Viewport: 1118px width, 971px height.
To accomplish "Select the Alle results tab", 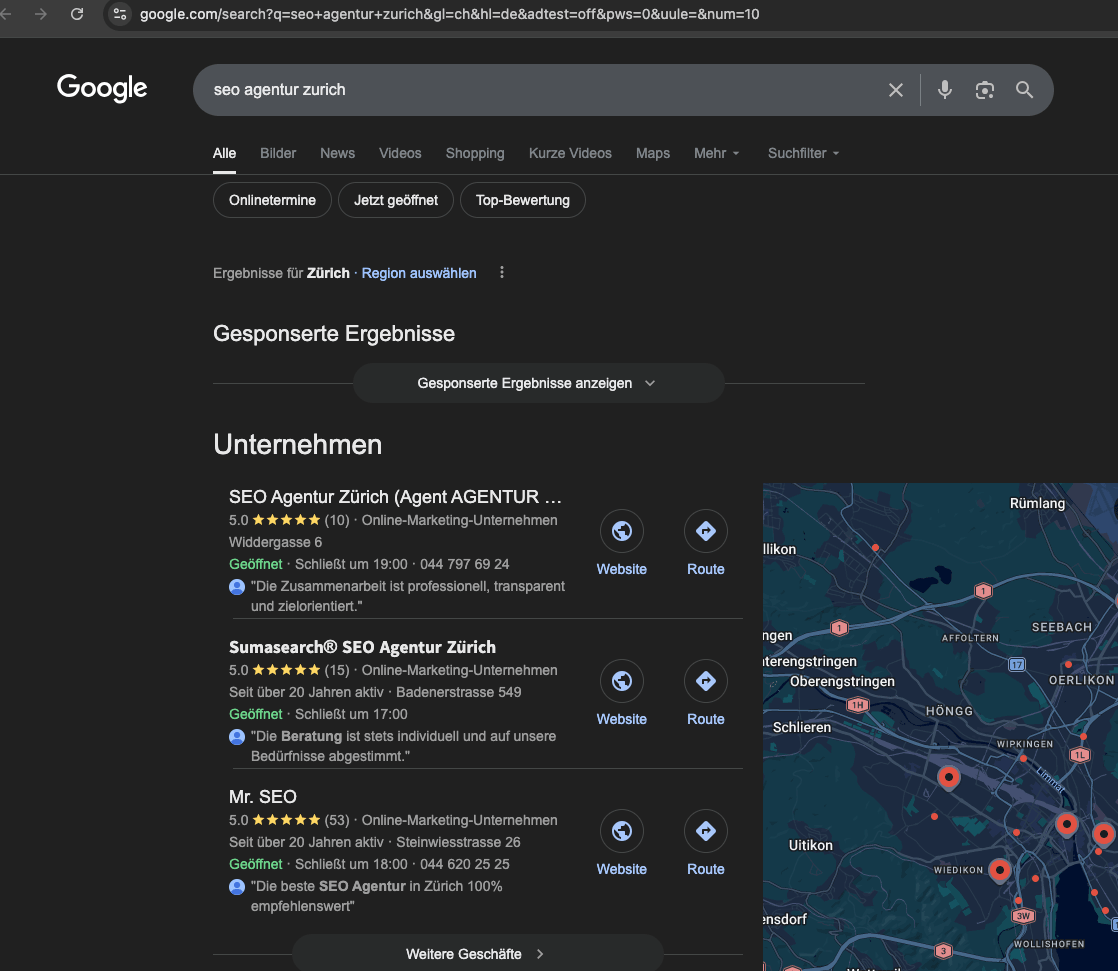I will click(x=225, y=153).
